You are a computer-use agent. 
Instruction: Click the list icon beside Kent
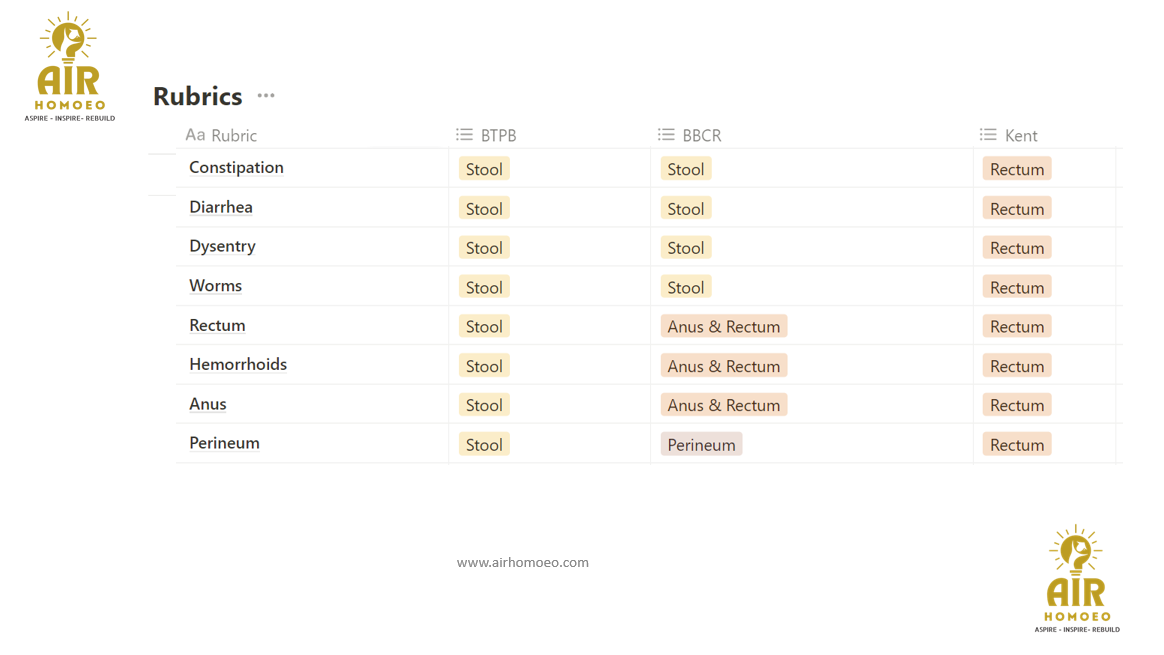pos(988,135)
